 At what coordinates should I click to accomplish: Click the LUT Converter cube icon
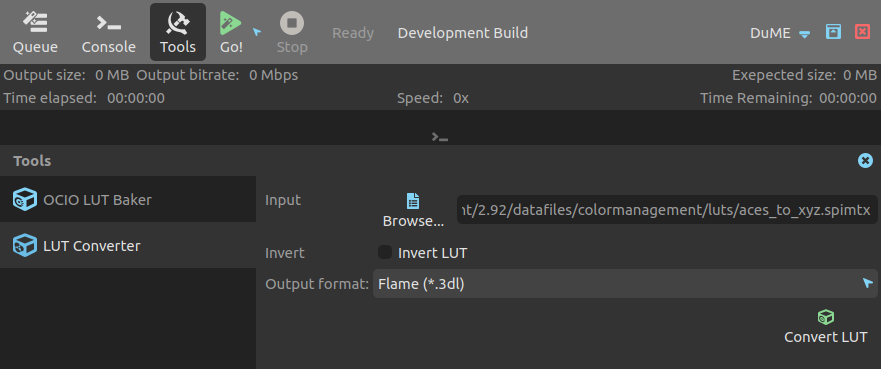pos(25,245)
